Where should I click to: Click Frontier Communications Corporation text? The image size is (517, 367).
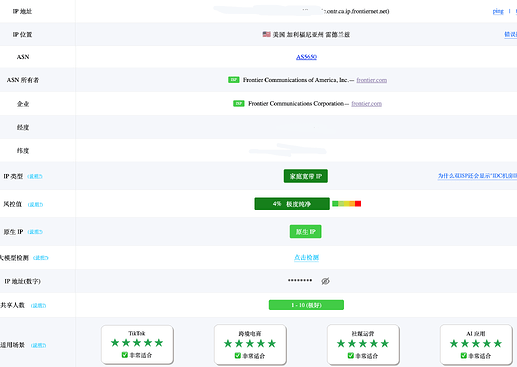[296, 104]
